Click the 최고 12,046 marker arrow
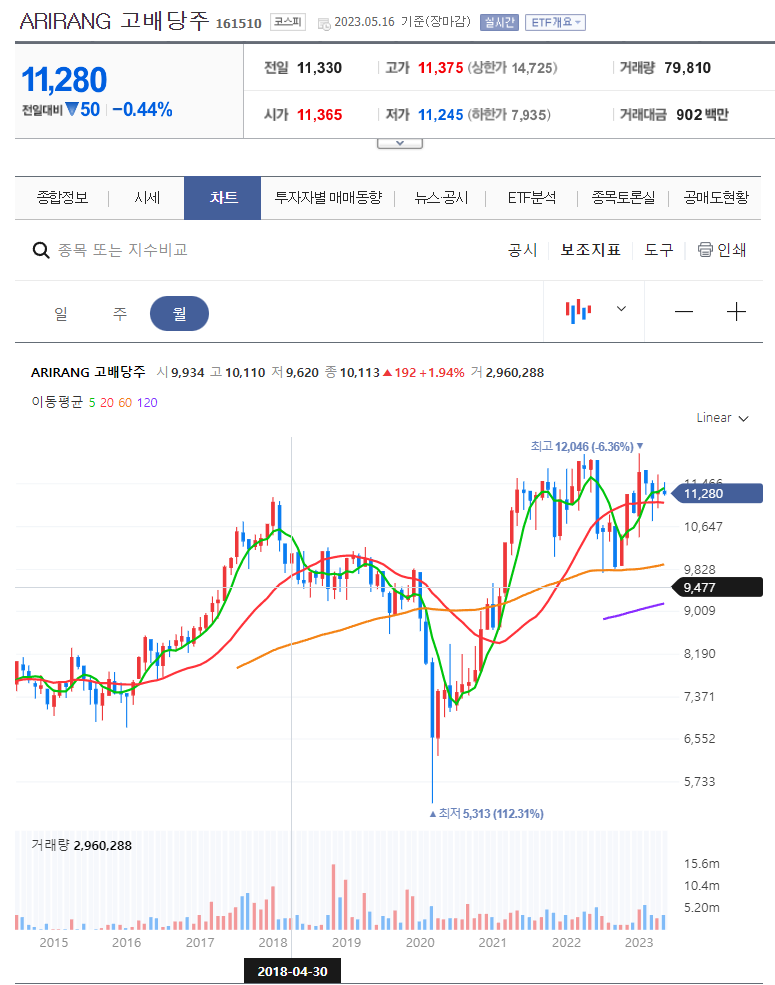This screenshot has height=985, width=775. [640, 446]
